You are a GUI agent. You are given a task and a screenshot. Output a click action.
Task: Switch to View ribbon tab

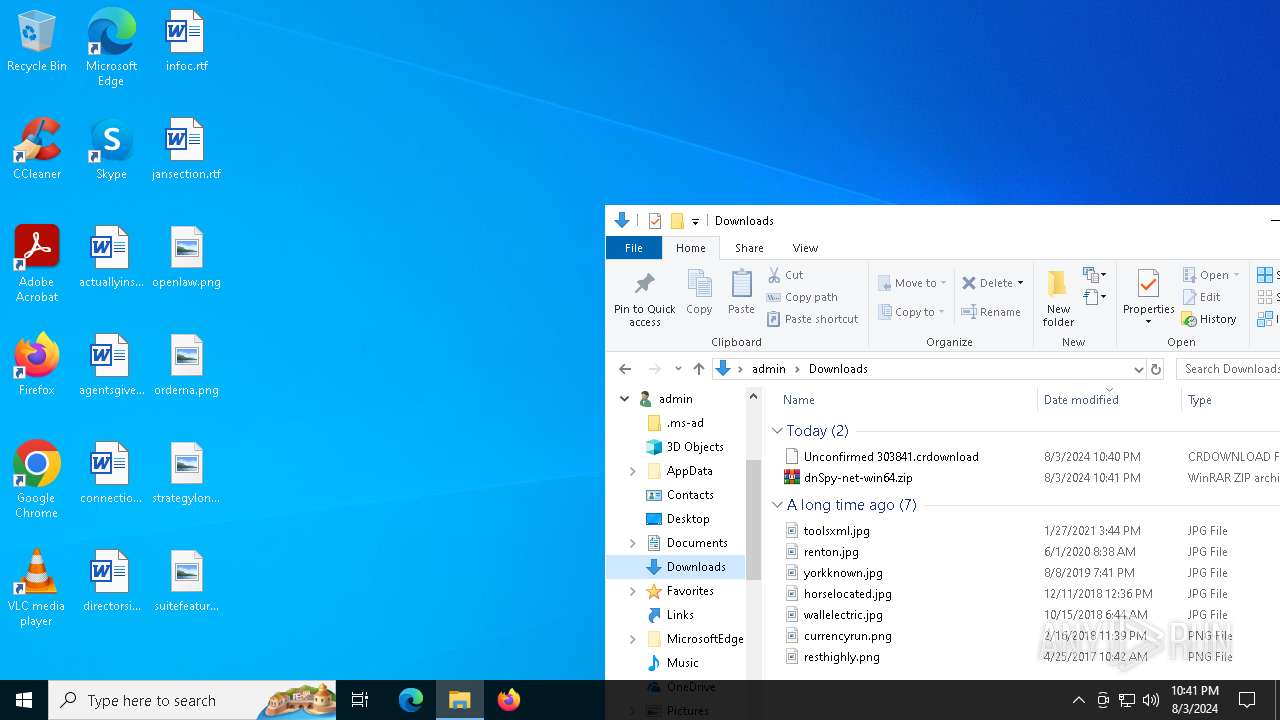[x=805, y=248]
